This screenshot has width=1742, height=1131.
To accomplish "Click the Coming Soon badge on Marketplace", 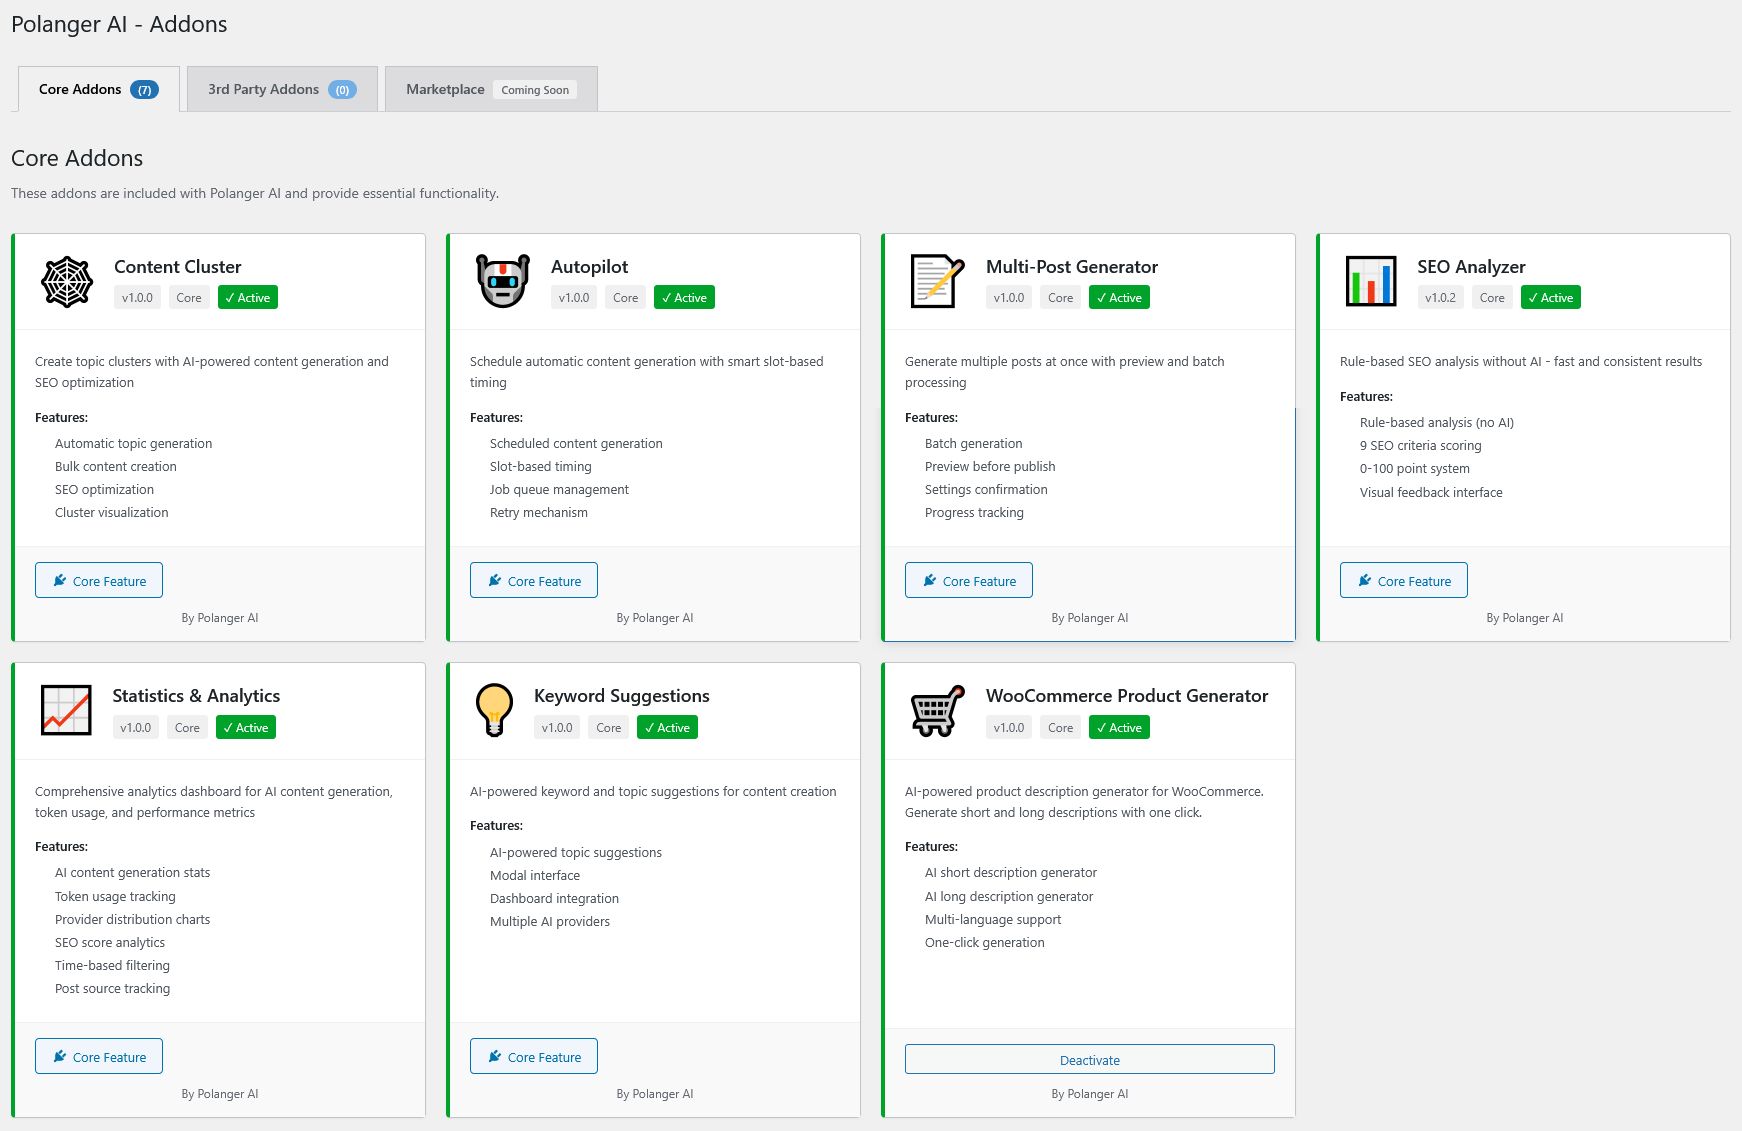I will click(x=535, y=90).
